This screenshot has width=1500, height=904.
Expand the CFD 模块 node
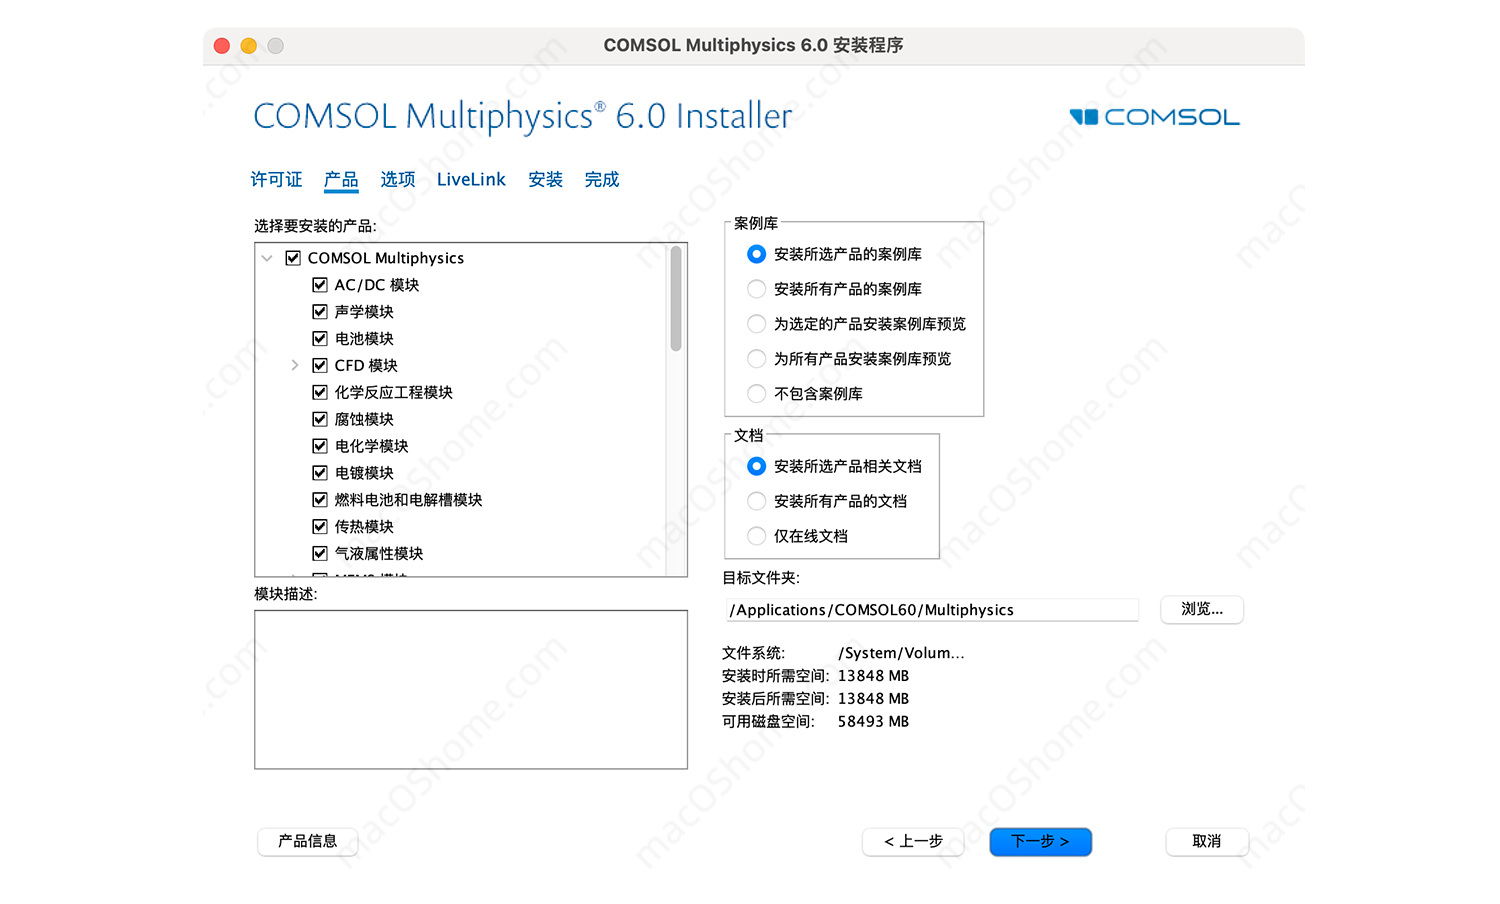click(x=294, y=365)
